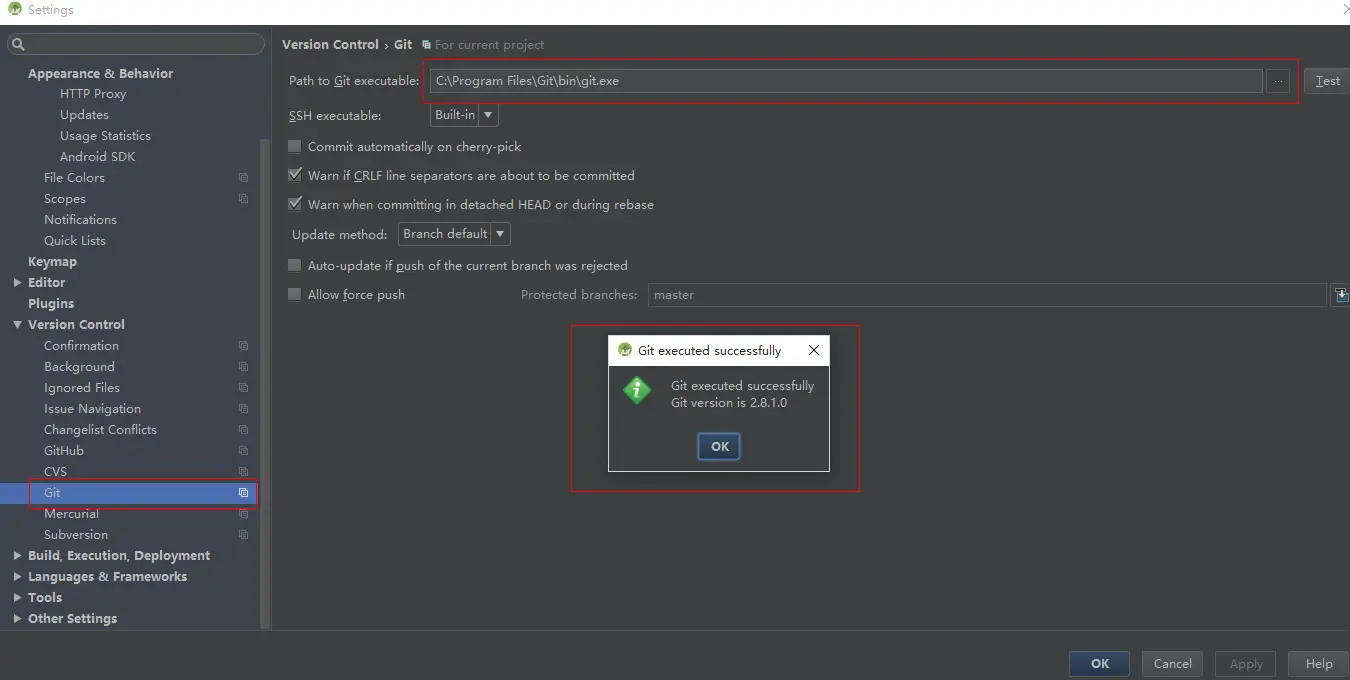Click the Test button for Git executable
This screenshot has height=680, width=1350.
click(1327, 81)
